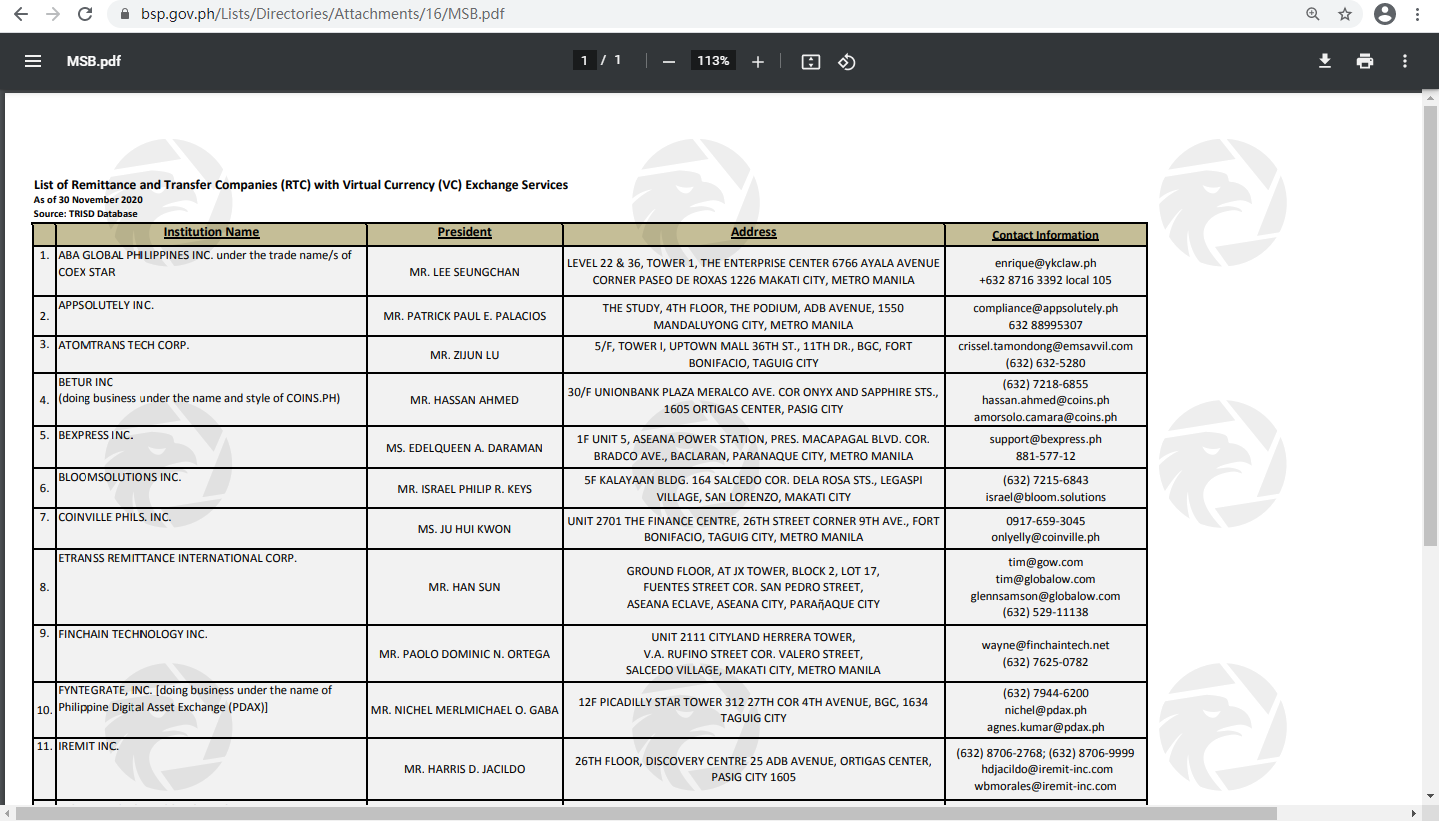
Task: Click email support@bexpress.ph
Action: [1045, 439]
